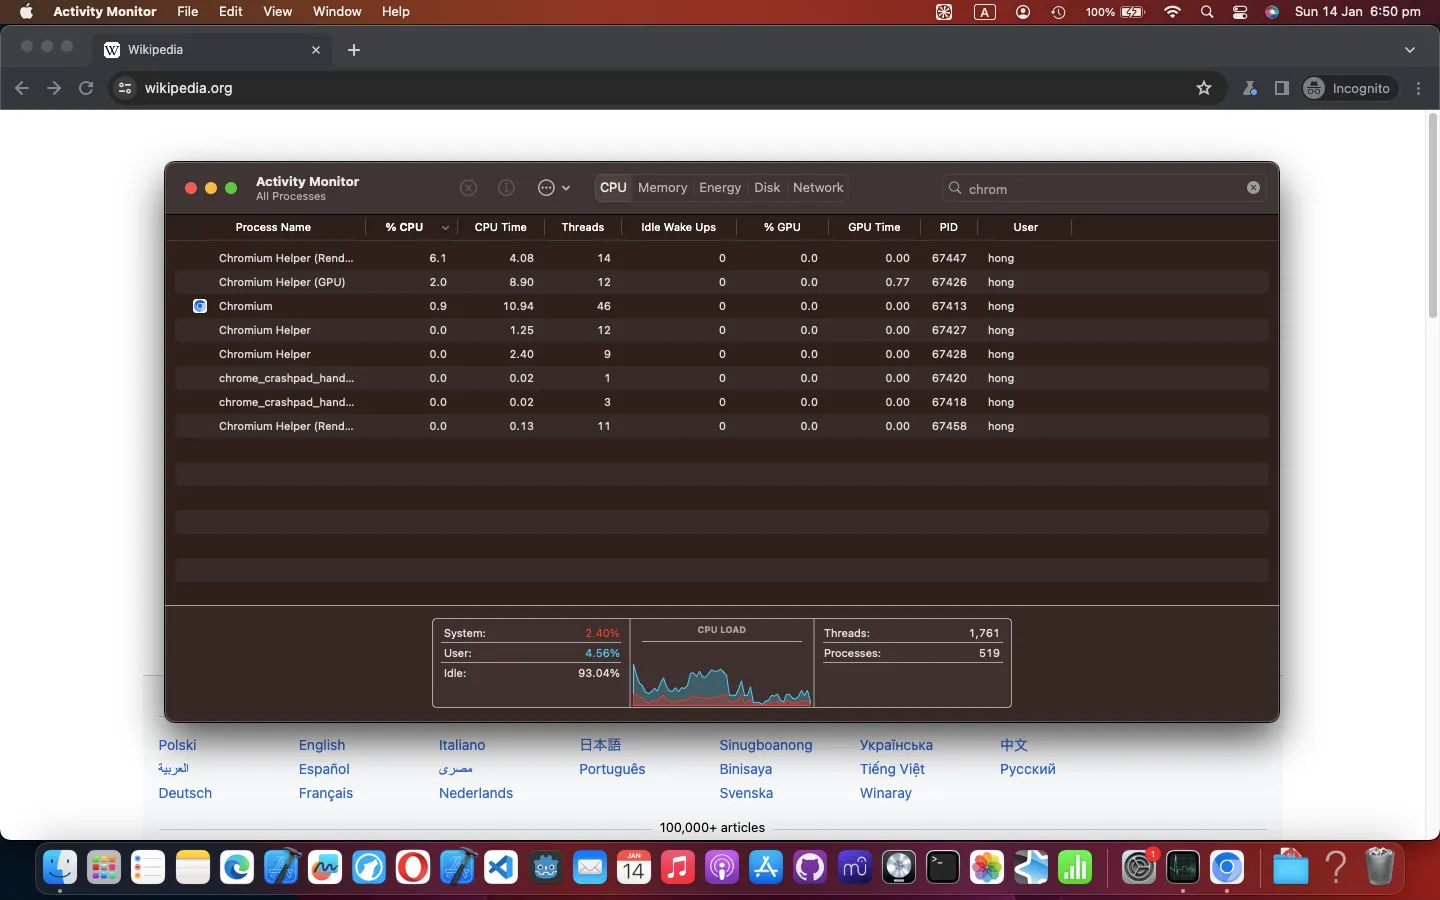Switch to the Memory tab
Screen dimensions: 1440x900
coord(662,188)
